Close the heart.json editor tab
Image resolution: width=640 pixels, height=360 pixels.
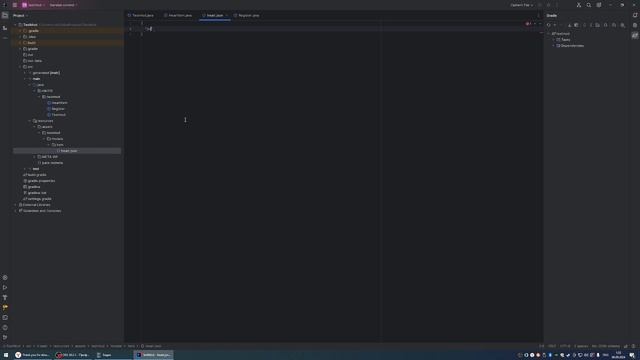[227, 16]
